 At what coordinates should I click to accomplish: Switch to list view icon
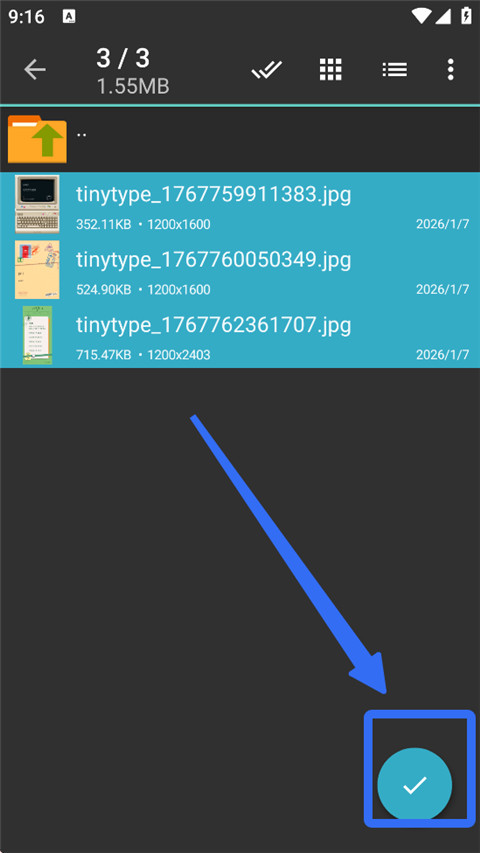click(395, 69)
